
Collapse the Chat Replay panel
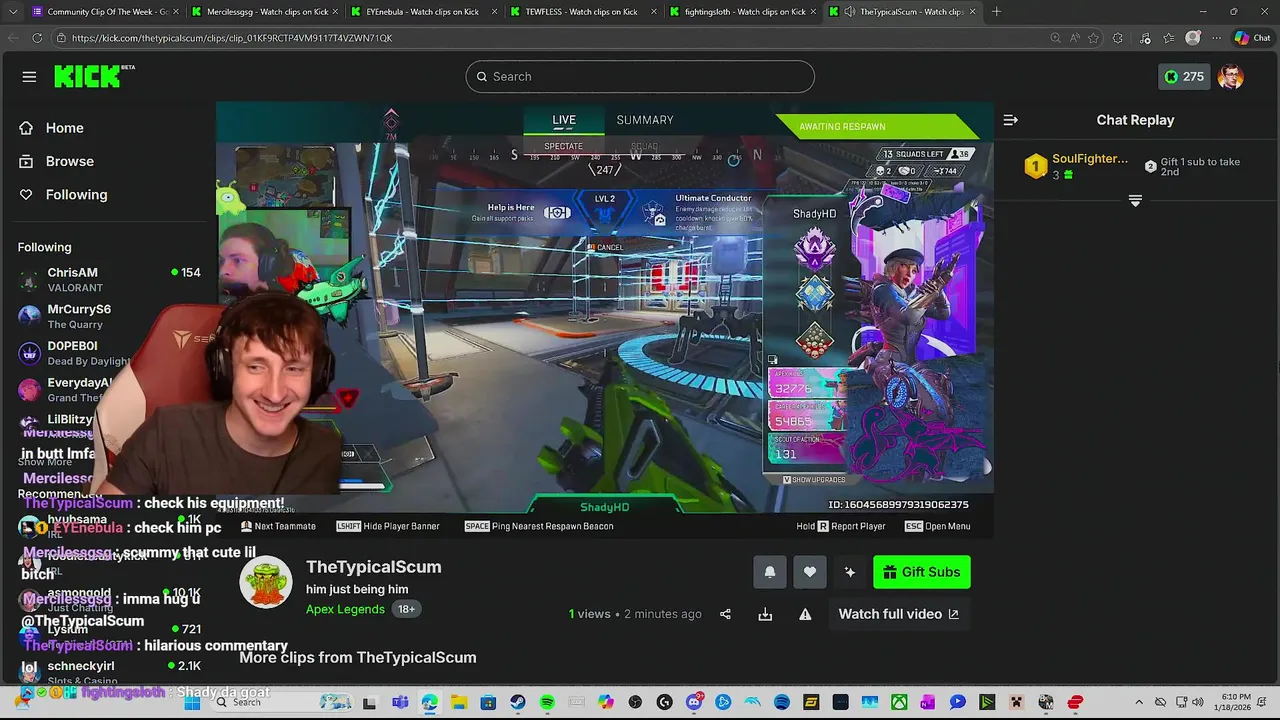pyautogui.click(x=1010, y=120)
